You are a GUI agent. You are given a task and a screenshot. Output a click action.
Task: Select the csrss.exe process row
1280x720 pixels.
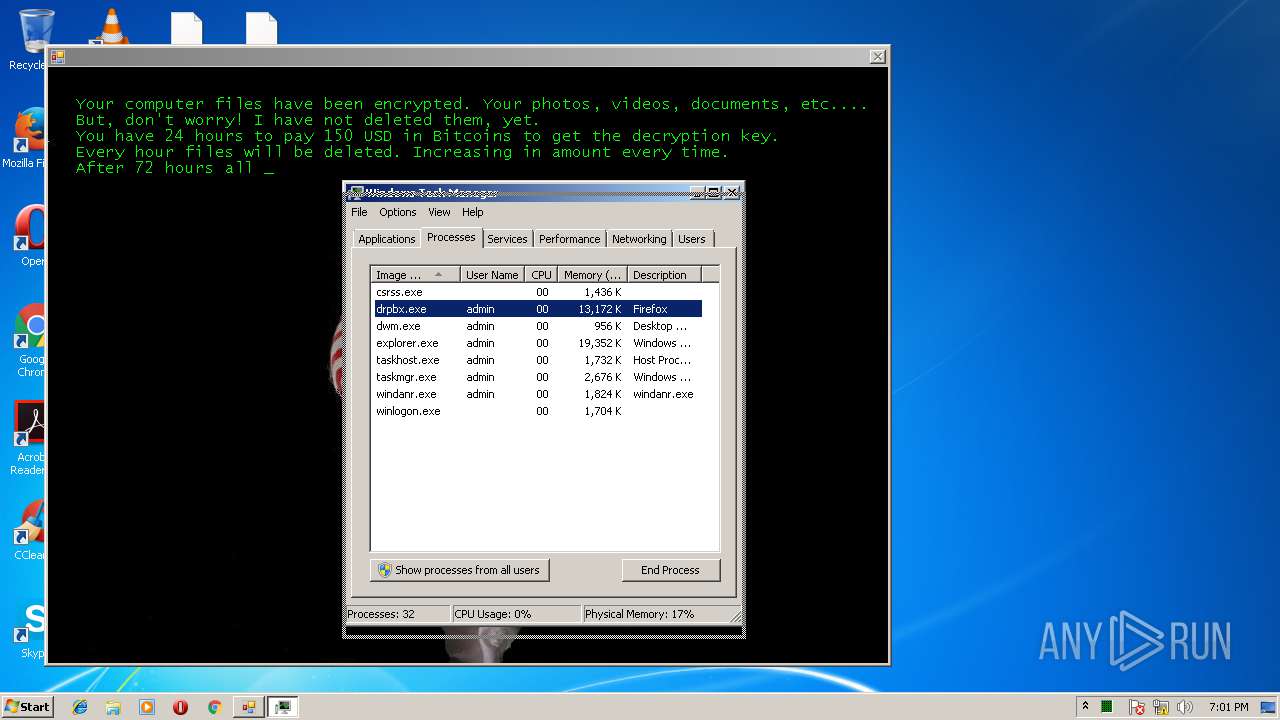pyautogui.click(x=538, y=292)
